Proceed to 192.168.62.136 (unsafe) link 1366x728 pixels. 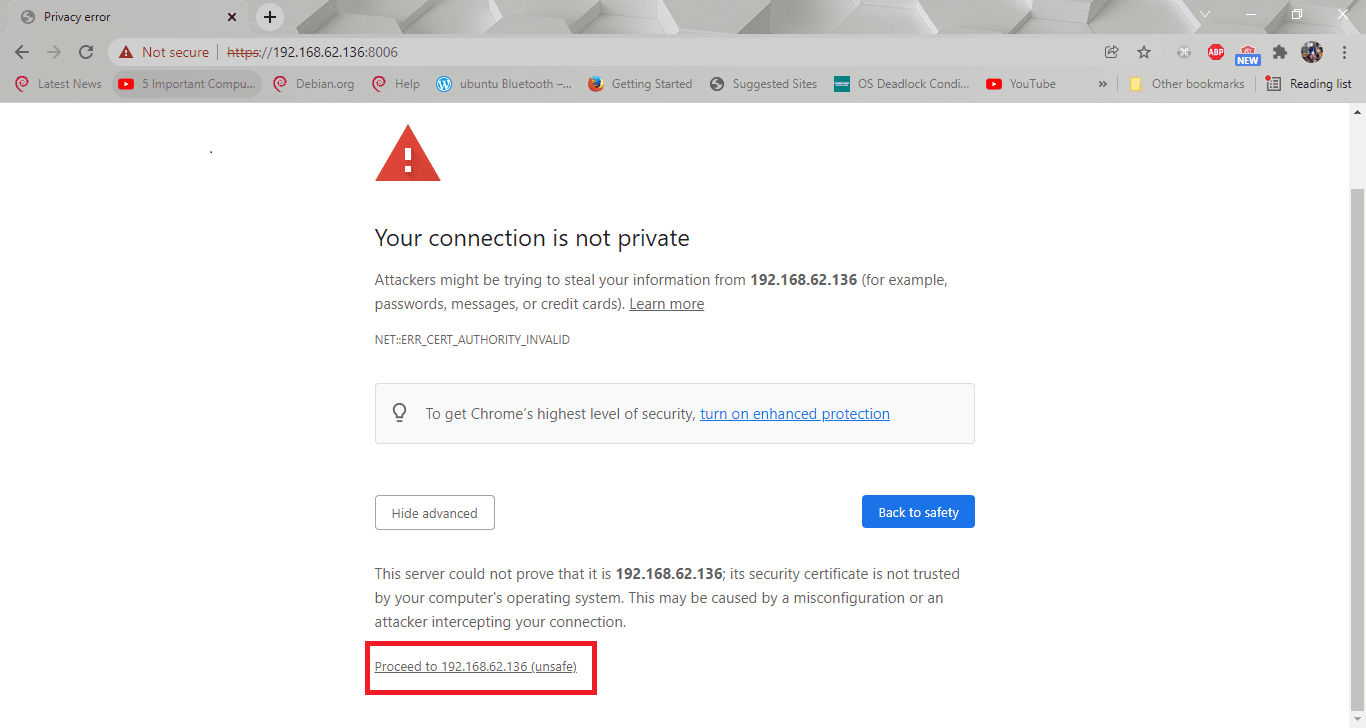pyautogui.click(x=476, y=666)
